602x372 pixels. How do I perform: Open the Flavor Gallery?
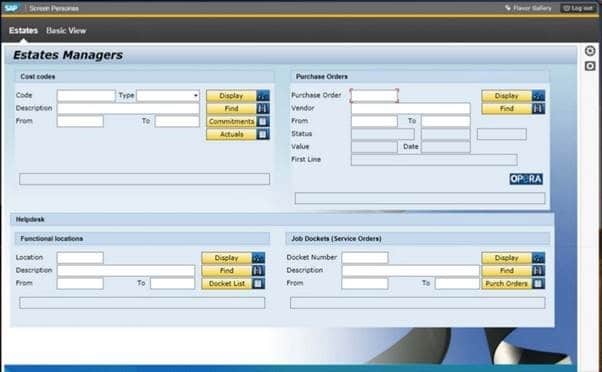pos(529,8)
